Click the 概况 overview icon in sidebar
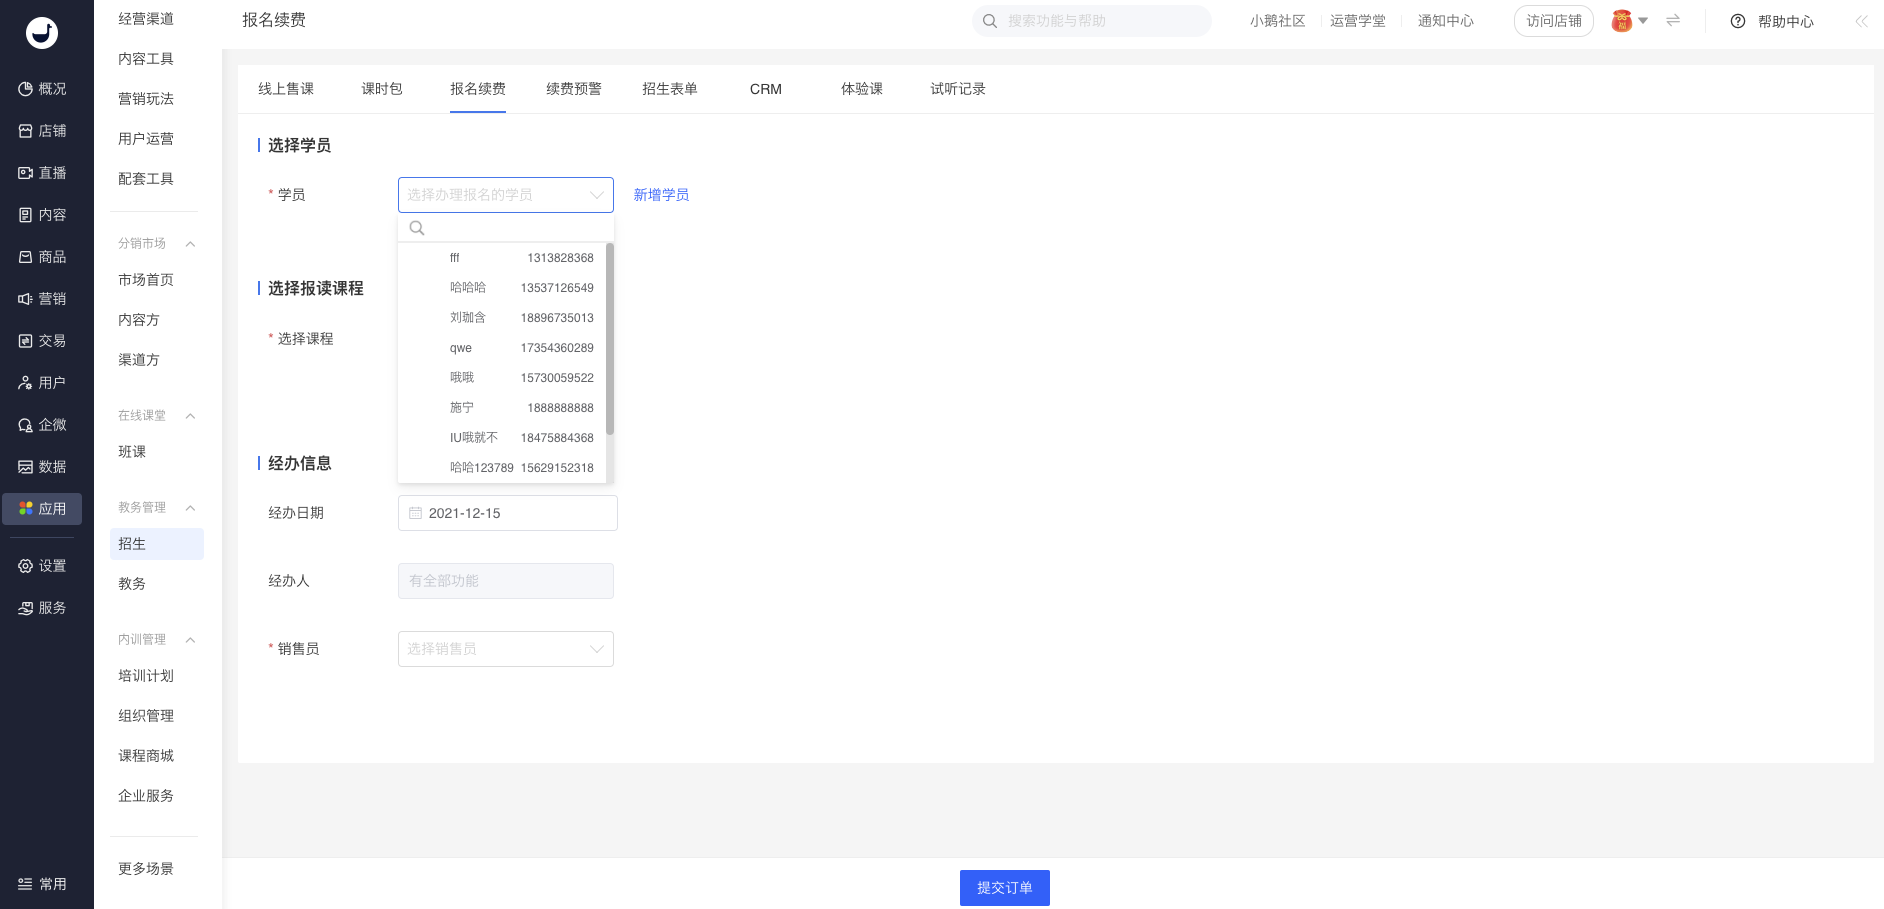 [26, 89]
